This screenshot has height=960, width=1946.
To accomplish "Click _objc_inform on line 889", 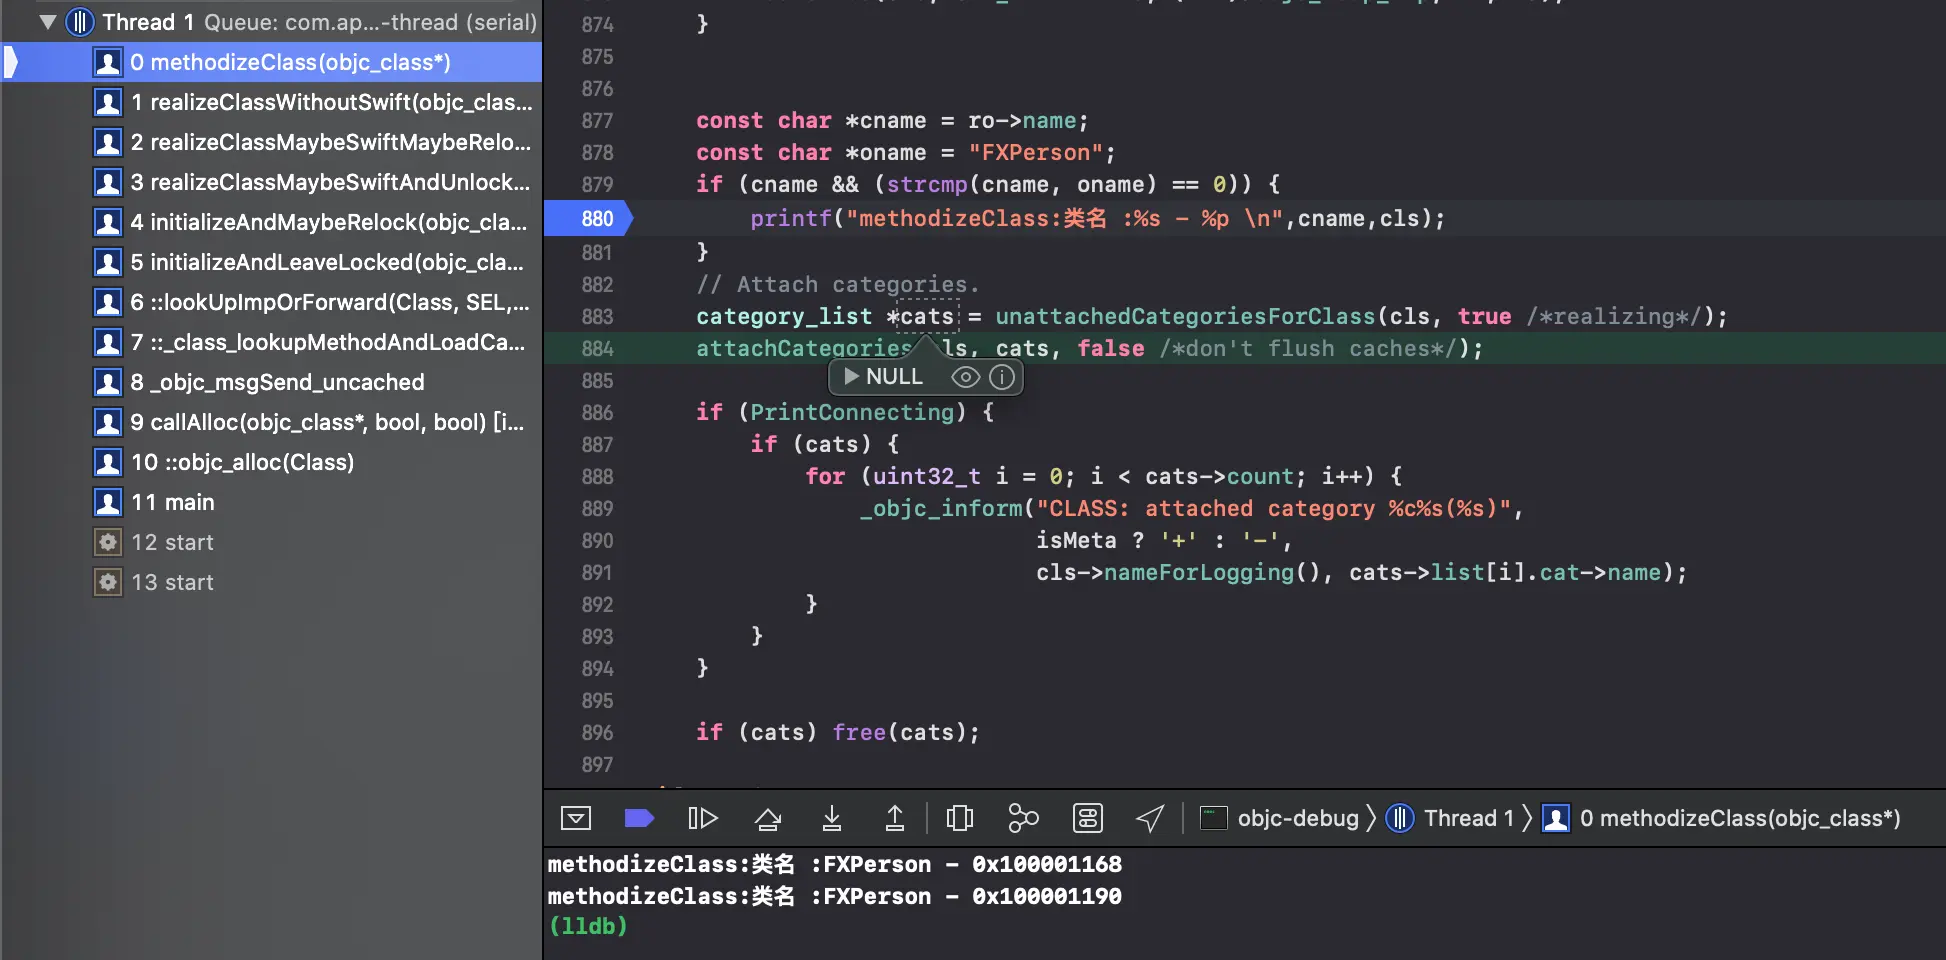I will [941, 508].
